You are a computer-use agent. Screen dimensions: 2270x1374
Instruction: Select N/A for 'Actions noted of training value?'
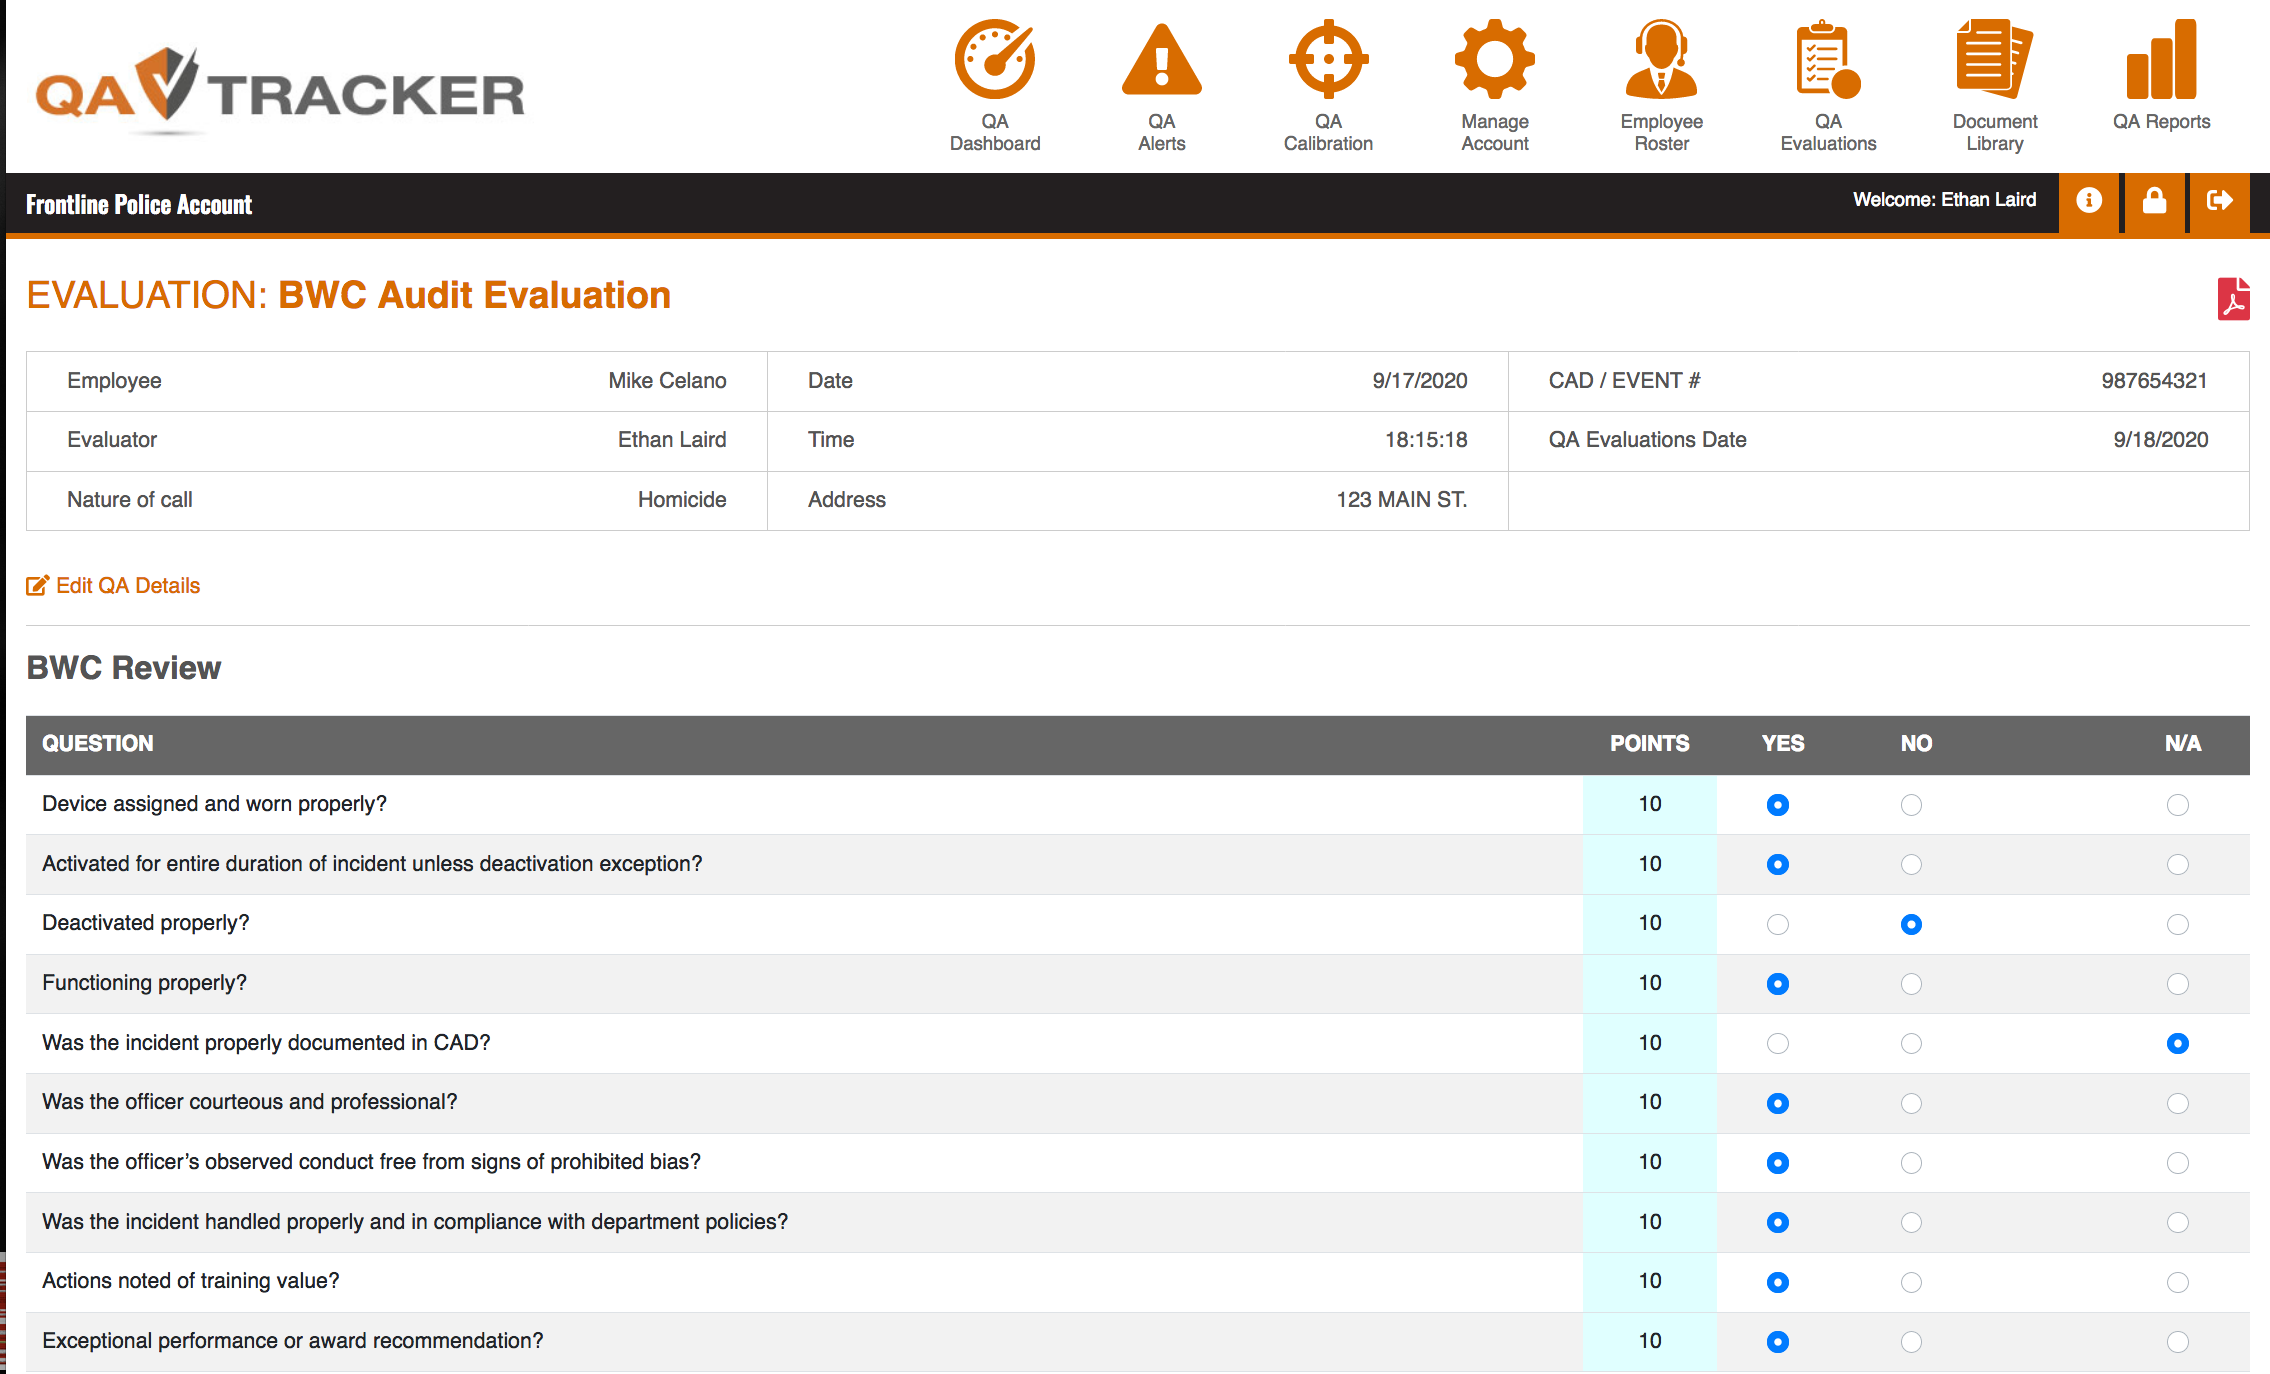click(2178, 1281)
